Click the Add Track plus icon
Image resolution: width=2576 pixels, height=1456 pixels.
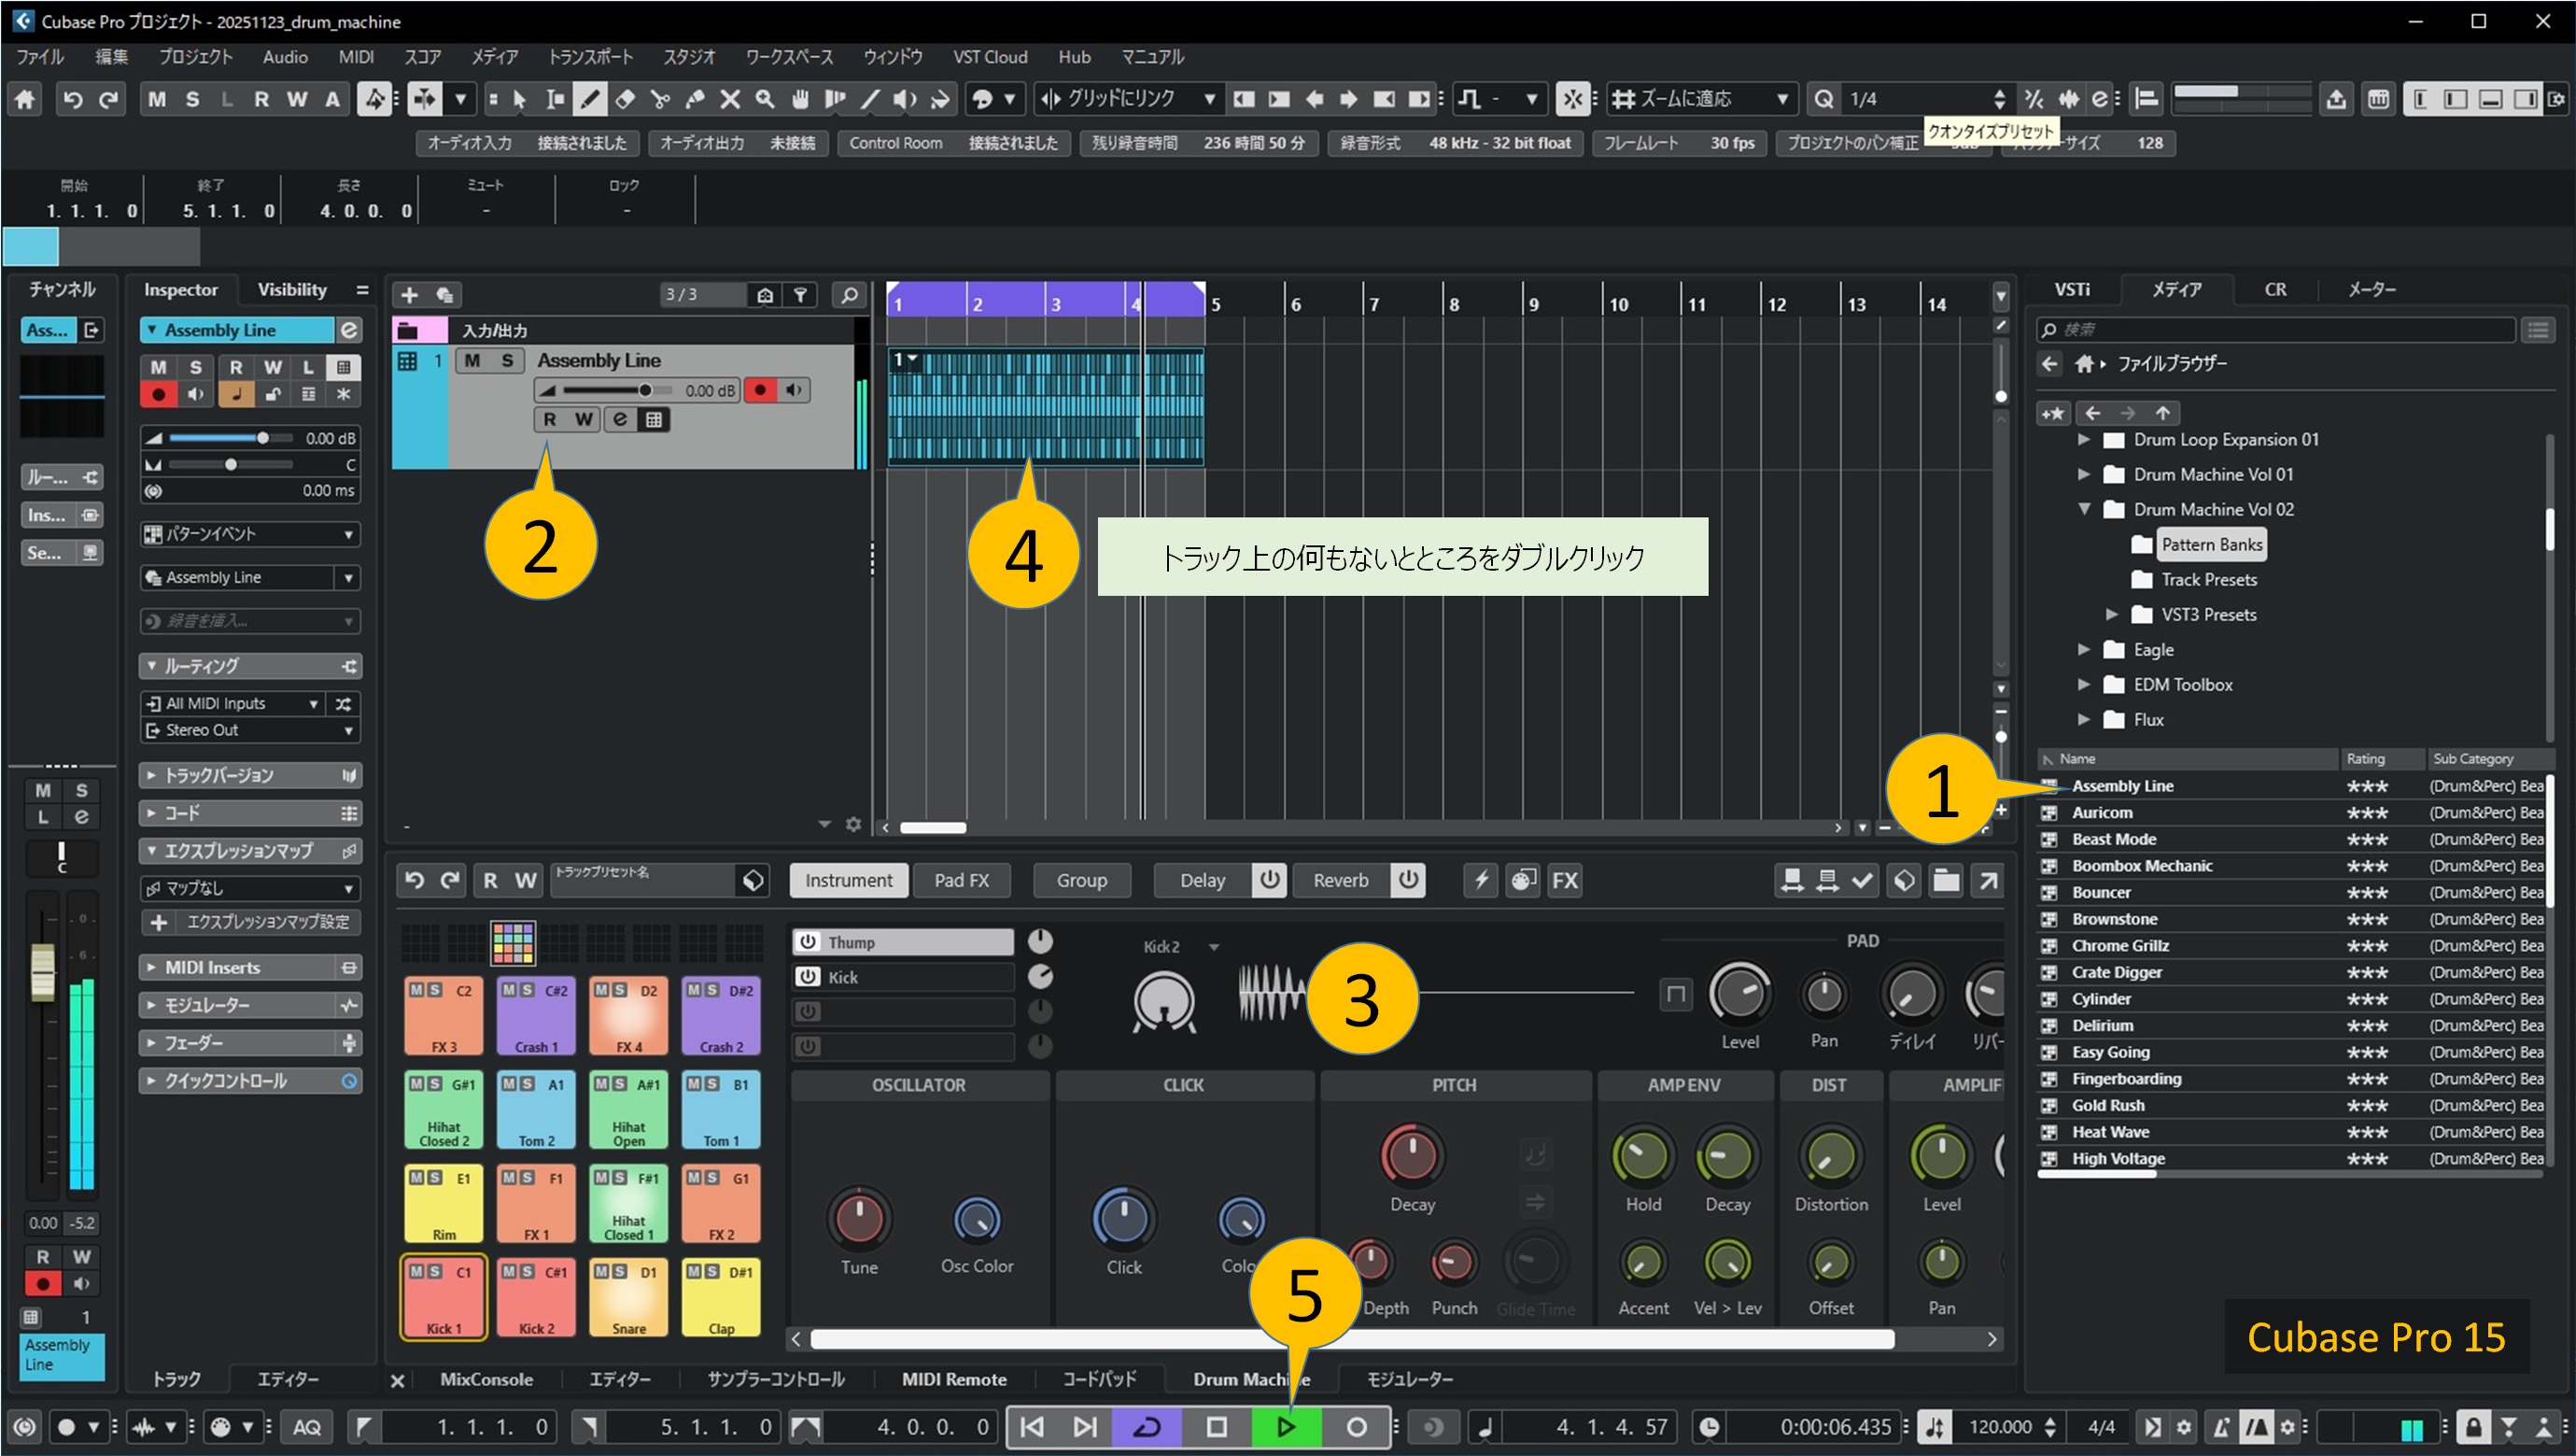tap(409, 295)
